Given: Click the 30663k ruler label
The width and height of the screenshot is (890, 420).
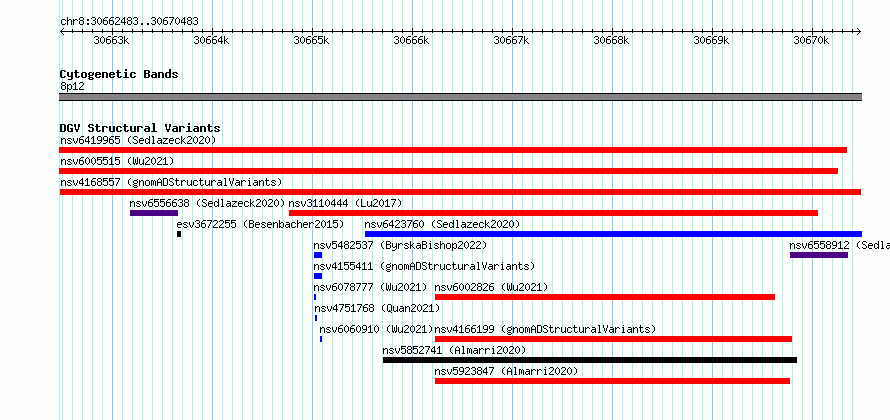Looking at the screenshot, I should 112,40.
